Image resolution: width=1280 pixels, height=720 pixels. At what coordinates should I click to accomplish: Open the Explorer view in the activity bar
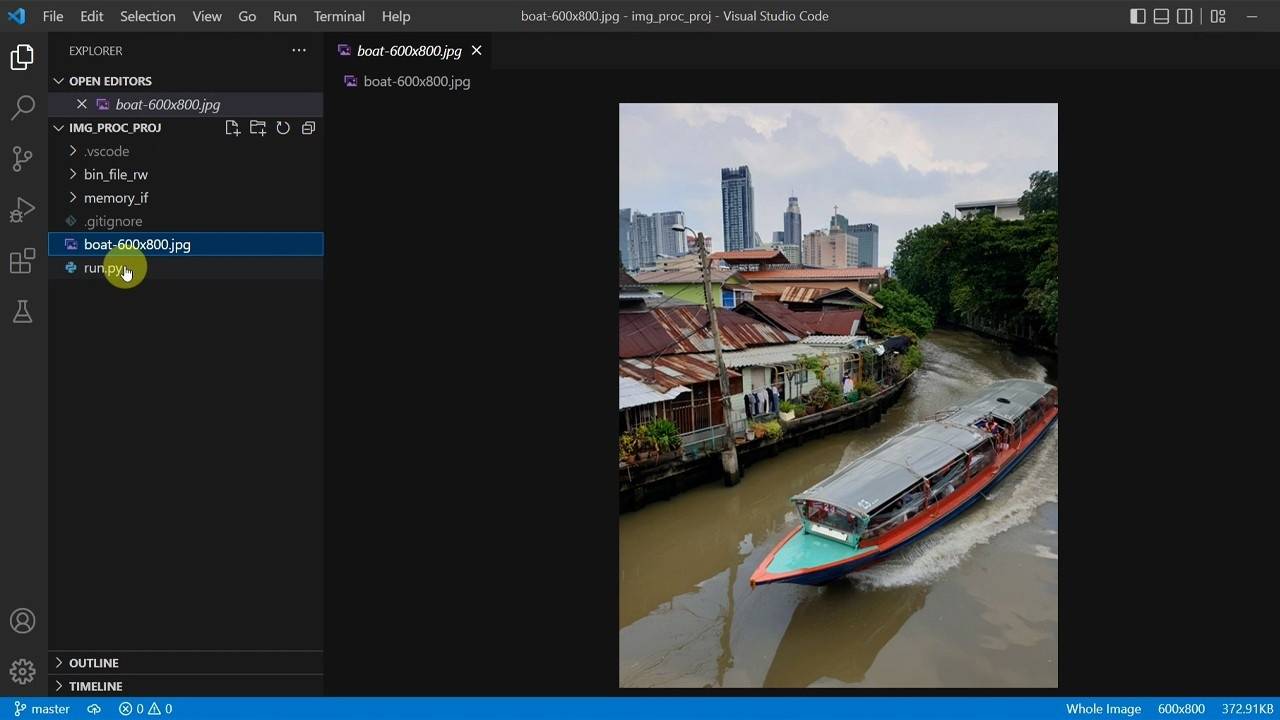pos(22,57)
